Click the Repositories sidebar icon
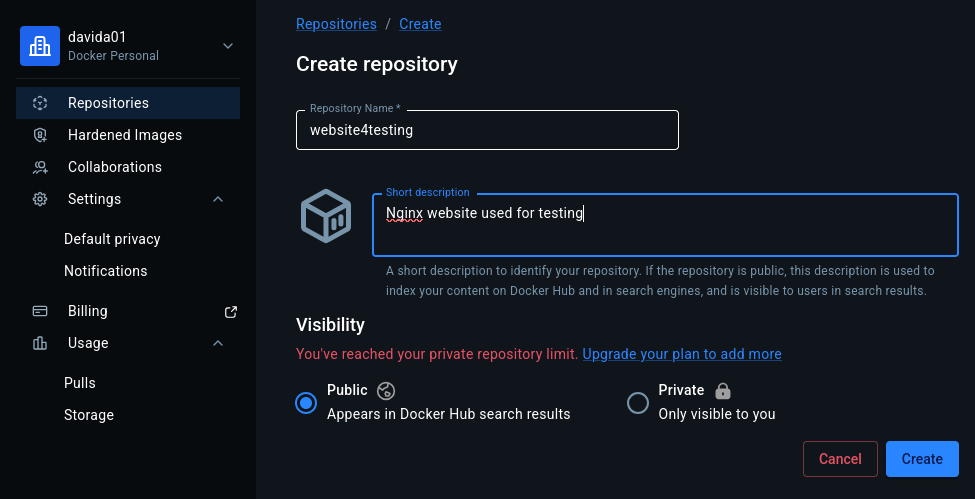This screenshot has height=499, width=975. 40,103
